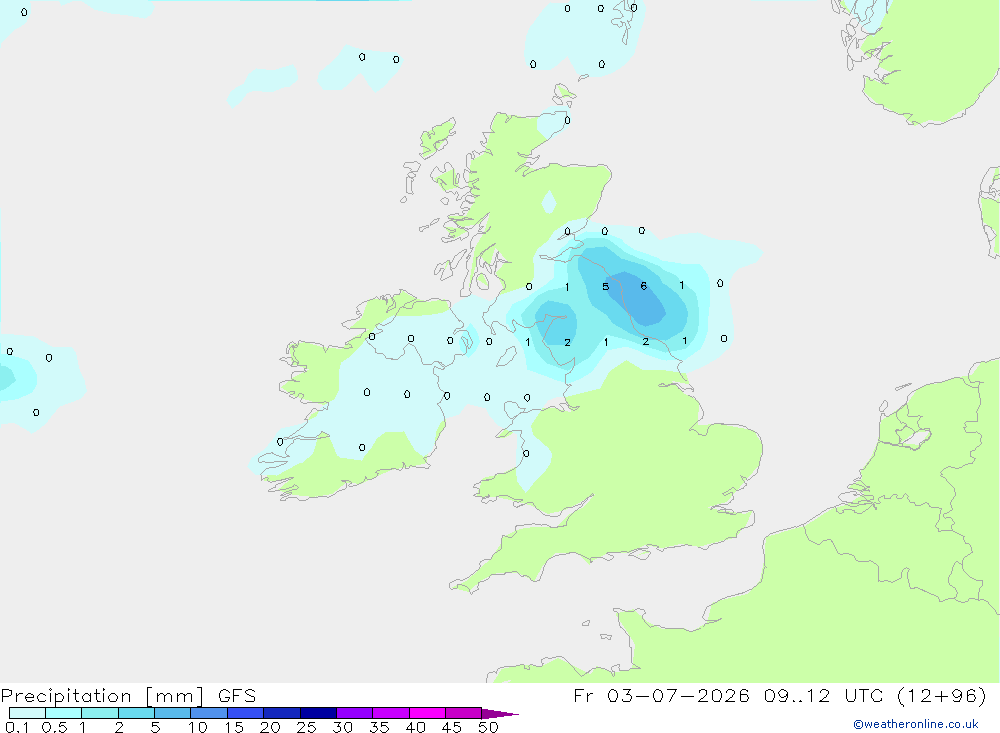
Task: Click the '0.5' legend scale label
Action: (x=54, y=727)
